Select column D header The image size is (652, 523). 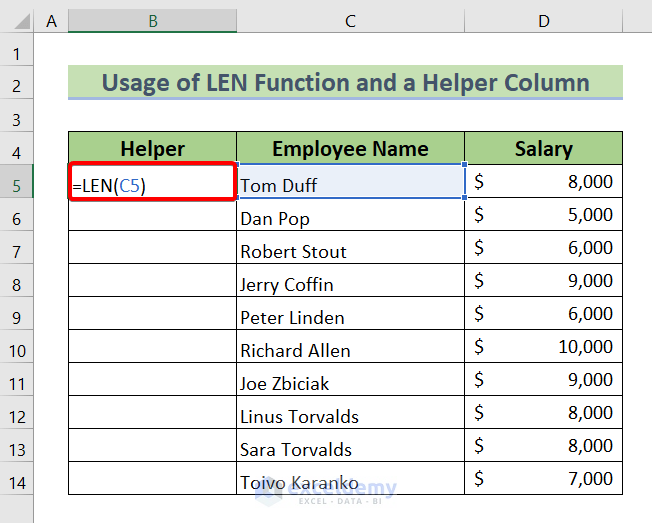tap(543, 20)
